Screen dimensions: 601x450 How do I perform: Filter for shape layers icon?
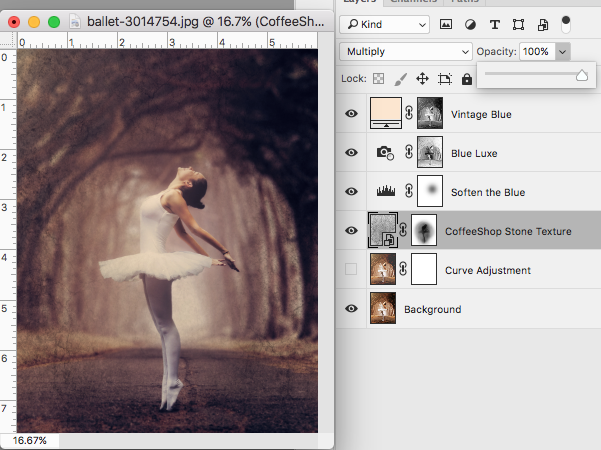[518, 25]
